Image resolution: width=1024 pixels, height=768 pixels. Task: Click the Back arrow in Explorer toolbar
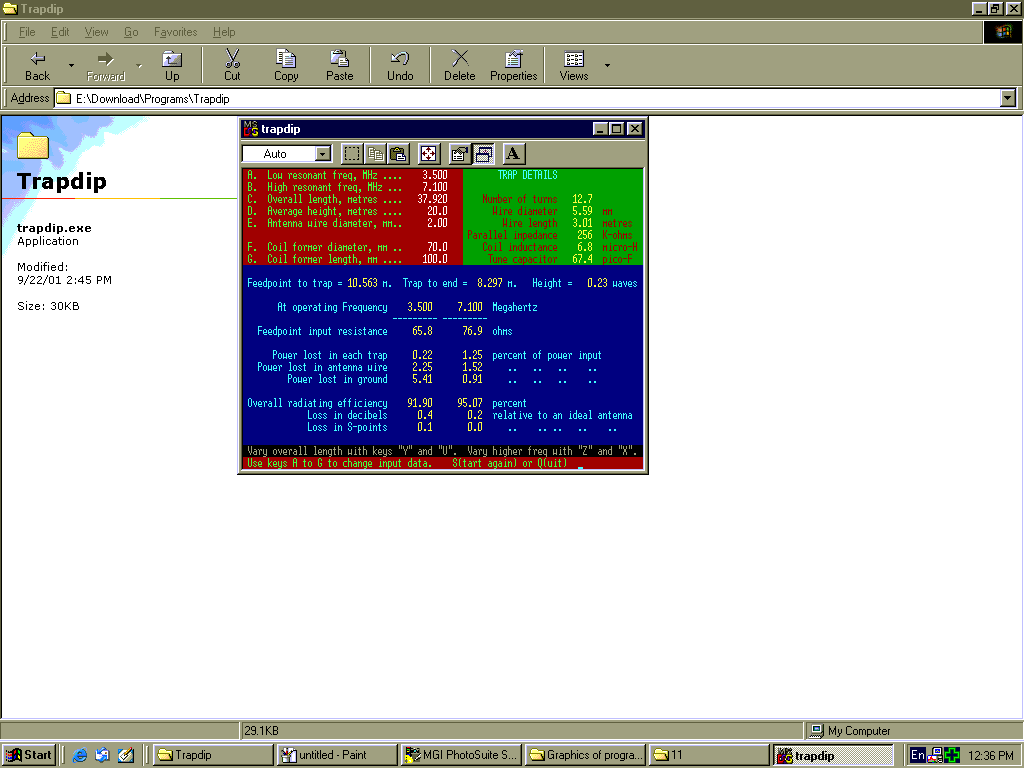[x=37, y=66]
